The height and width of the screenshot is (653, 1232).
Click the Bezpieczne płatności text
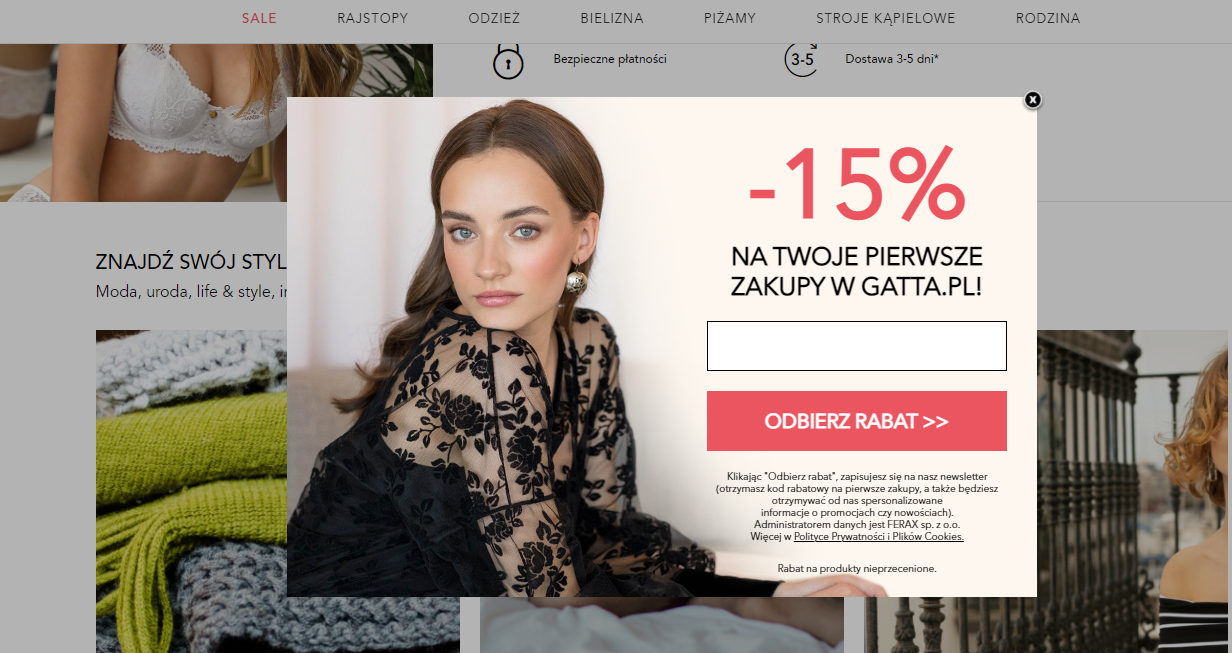[610, 59]
